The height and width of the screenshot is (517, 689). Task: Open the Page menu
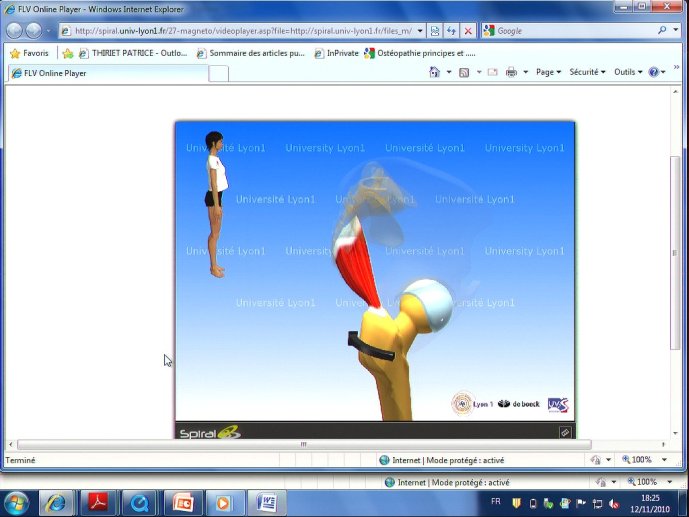coord(548,72)
